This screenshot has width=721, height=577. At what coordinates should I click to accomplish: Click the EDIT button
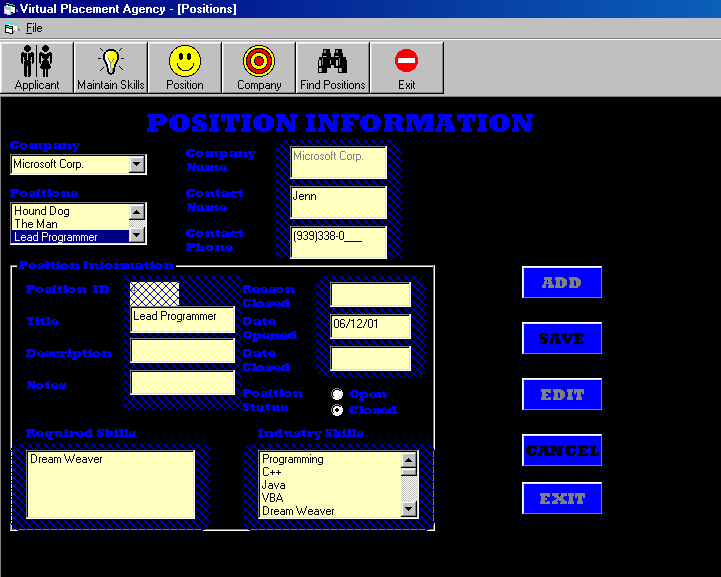click(561, 394)
